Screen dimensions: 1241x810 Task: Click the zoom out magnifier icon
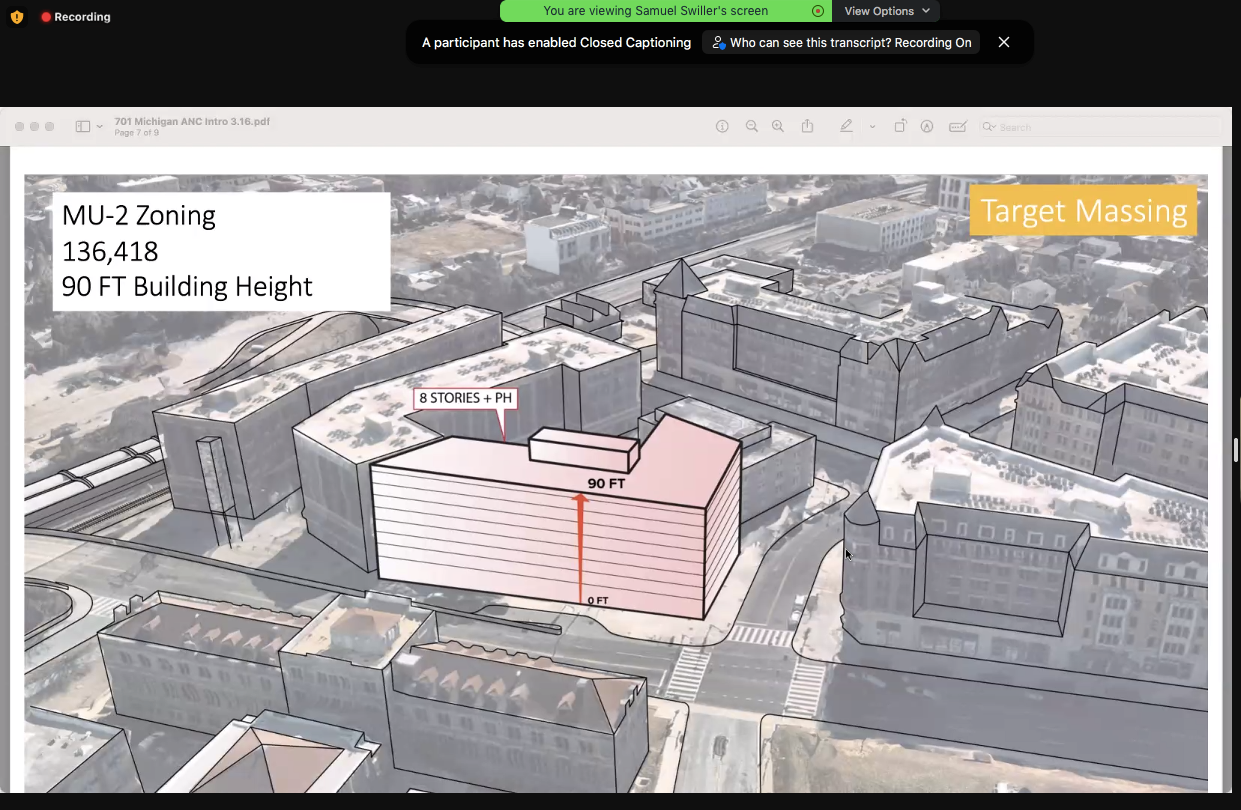751,127
